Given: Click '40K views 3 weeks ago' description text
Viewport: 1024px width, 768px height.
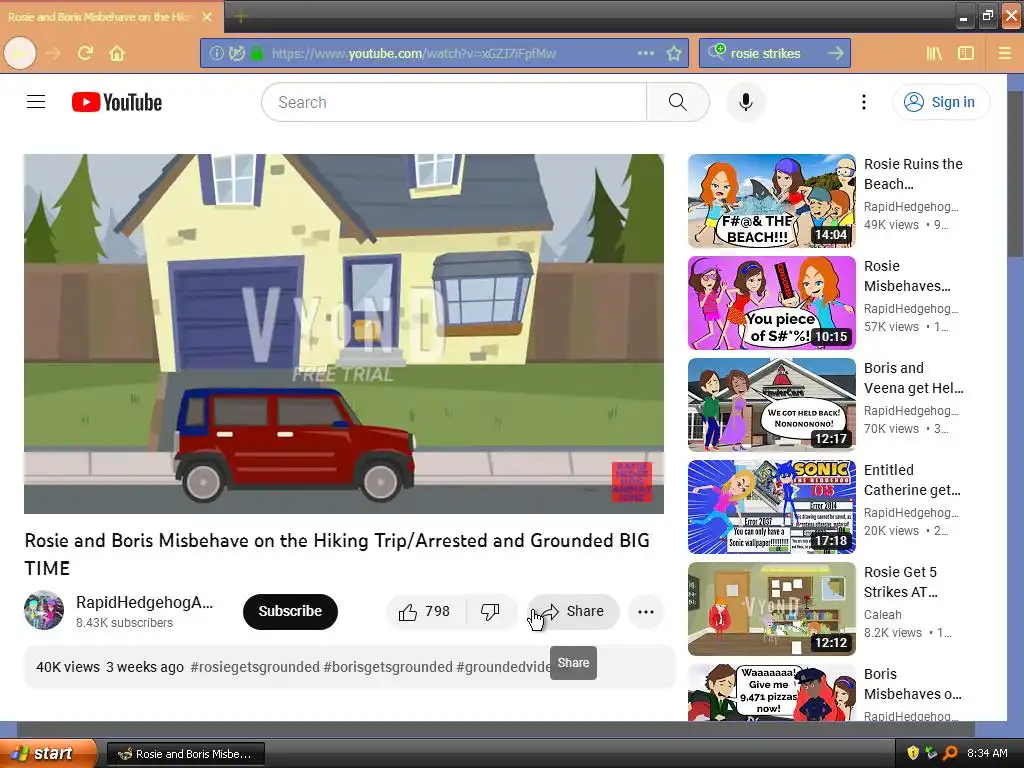Looking at the screenshot, I should pos(110,667).
